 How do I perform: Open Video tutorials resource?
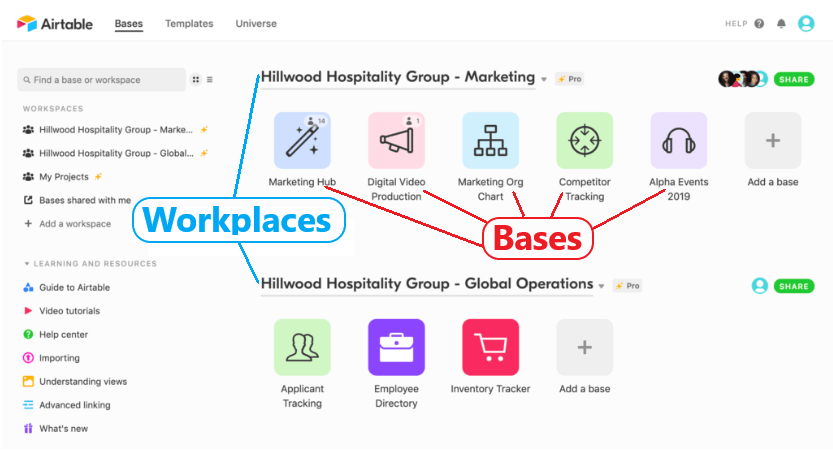click(62, 311)
